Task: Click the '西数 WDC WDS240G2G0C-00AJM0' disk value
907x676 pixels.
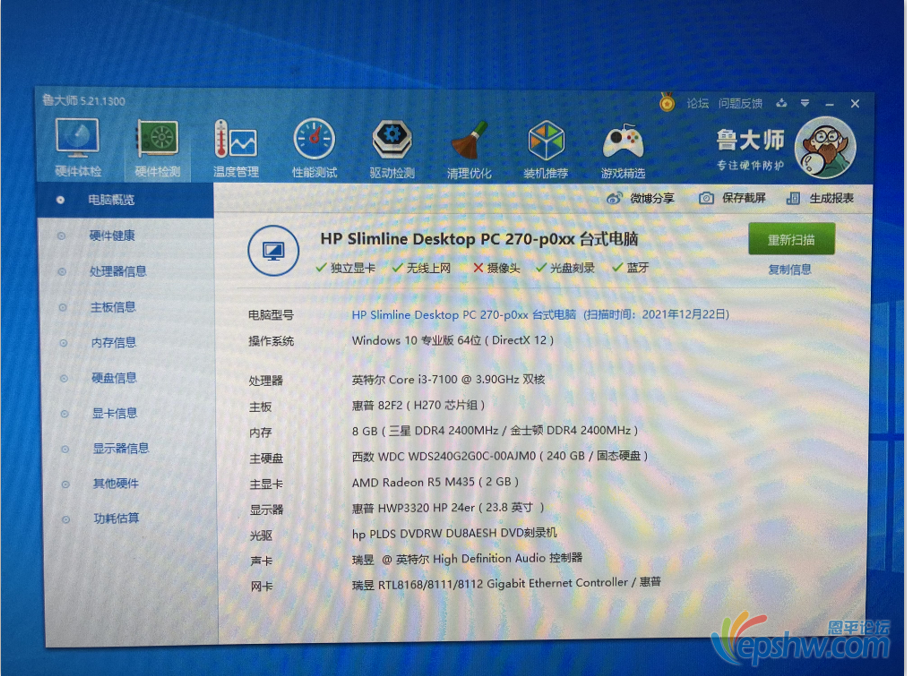Action: click(444, 456)
